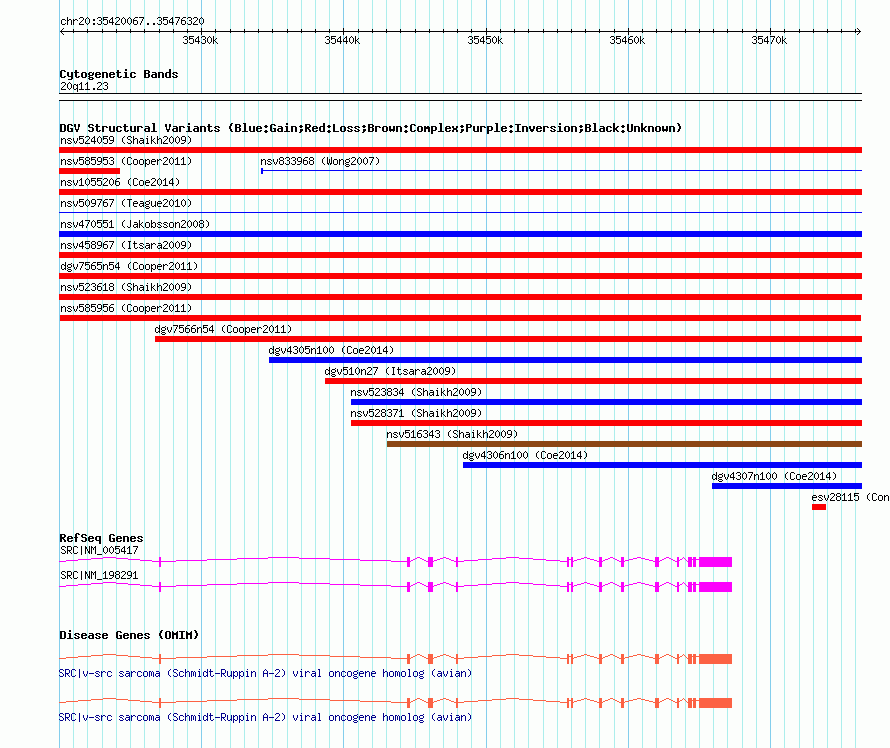The width and height of the screenshot is (890, 748).
Task: Select the nsv585956 (Cooper2011) red bar
Action: click(x=460, y=318)
